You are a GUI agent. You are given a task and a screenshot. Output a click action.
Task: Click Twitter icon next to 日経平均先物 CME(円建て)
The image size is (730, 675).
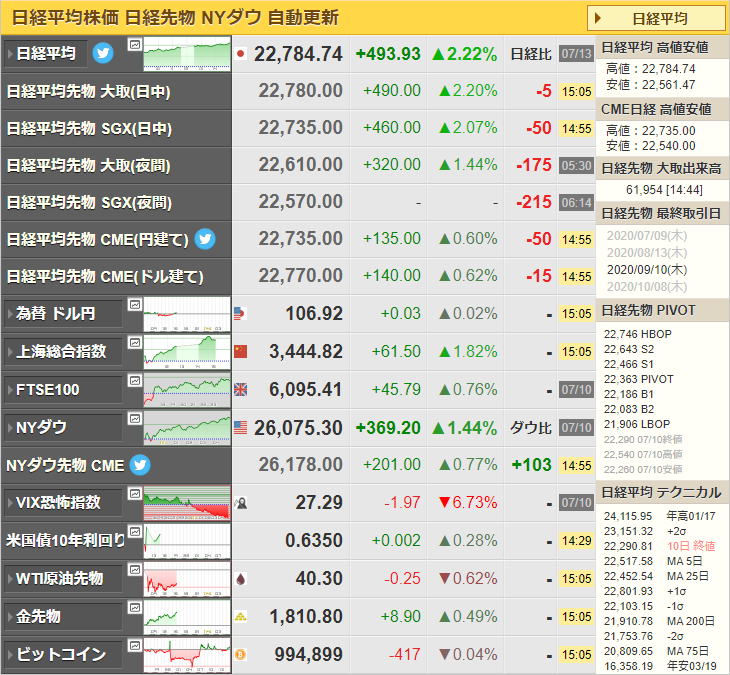[x=205, y=239]
